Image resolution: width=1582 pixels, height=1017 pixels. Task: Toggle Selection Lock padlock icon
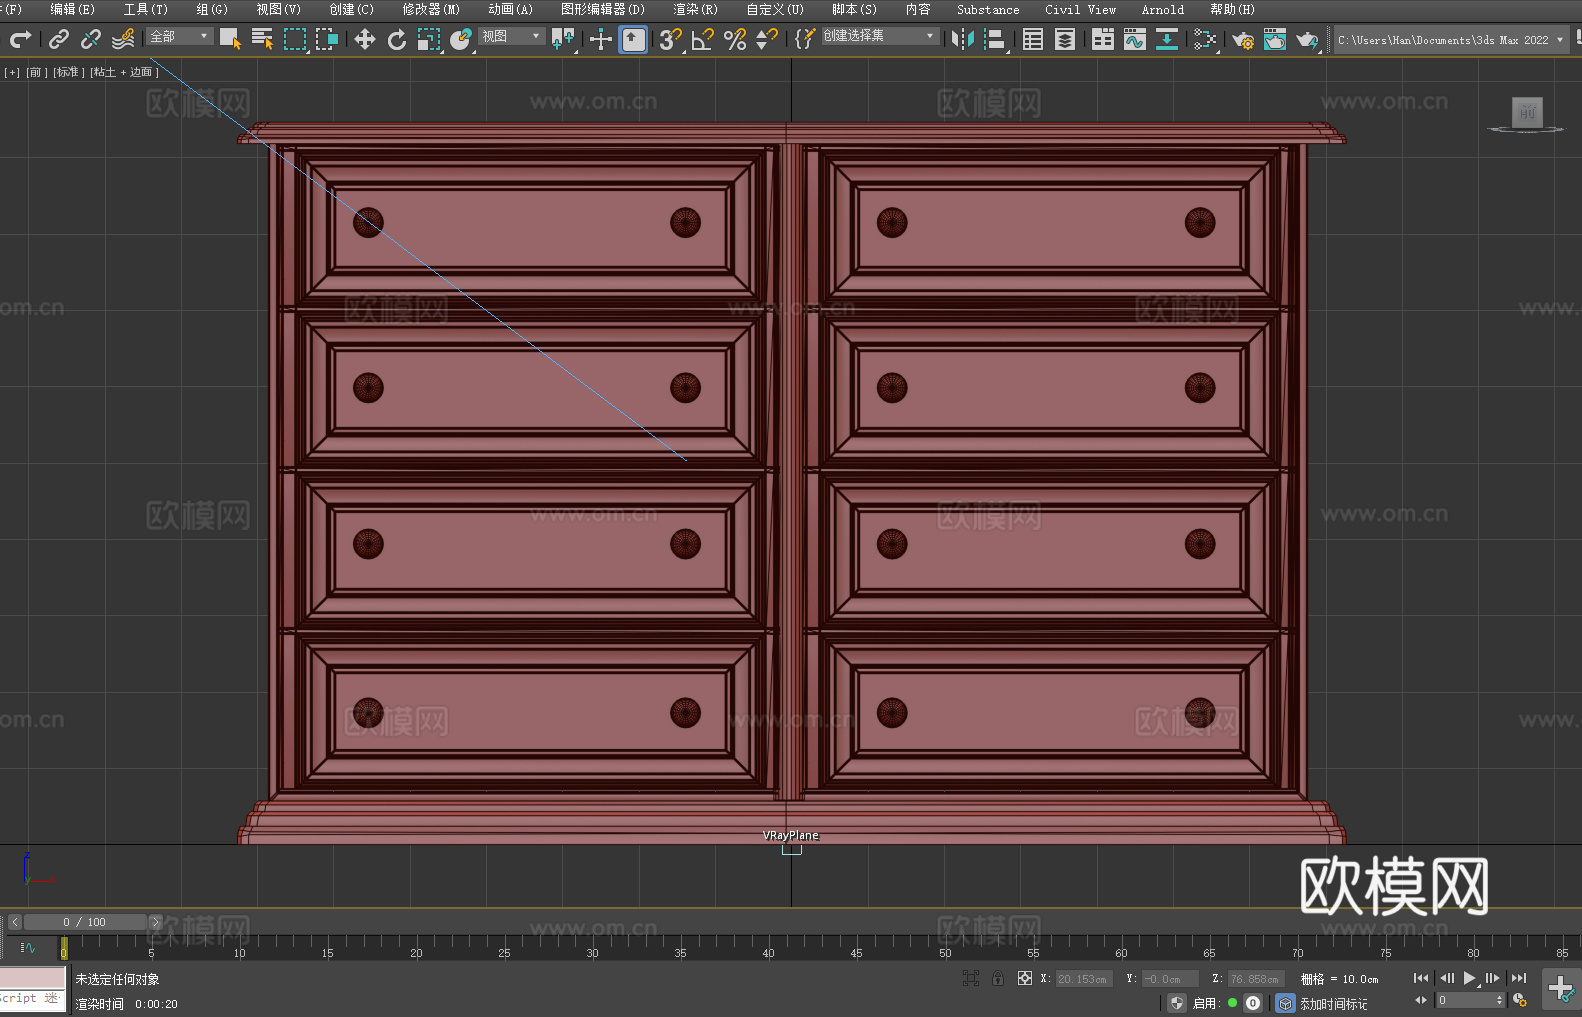coord(998,978)
